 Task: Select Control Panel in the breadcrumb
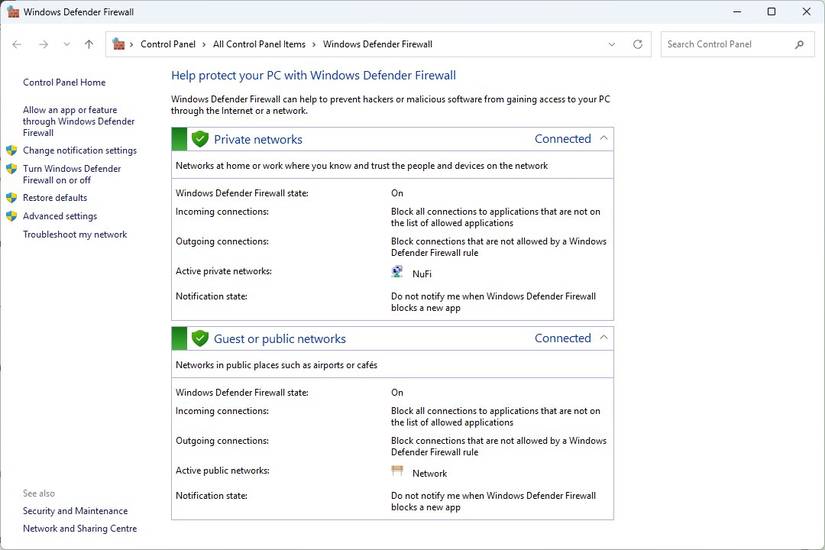coord(168,45)
